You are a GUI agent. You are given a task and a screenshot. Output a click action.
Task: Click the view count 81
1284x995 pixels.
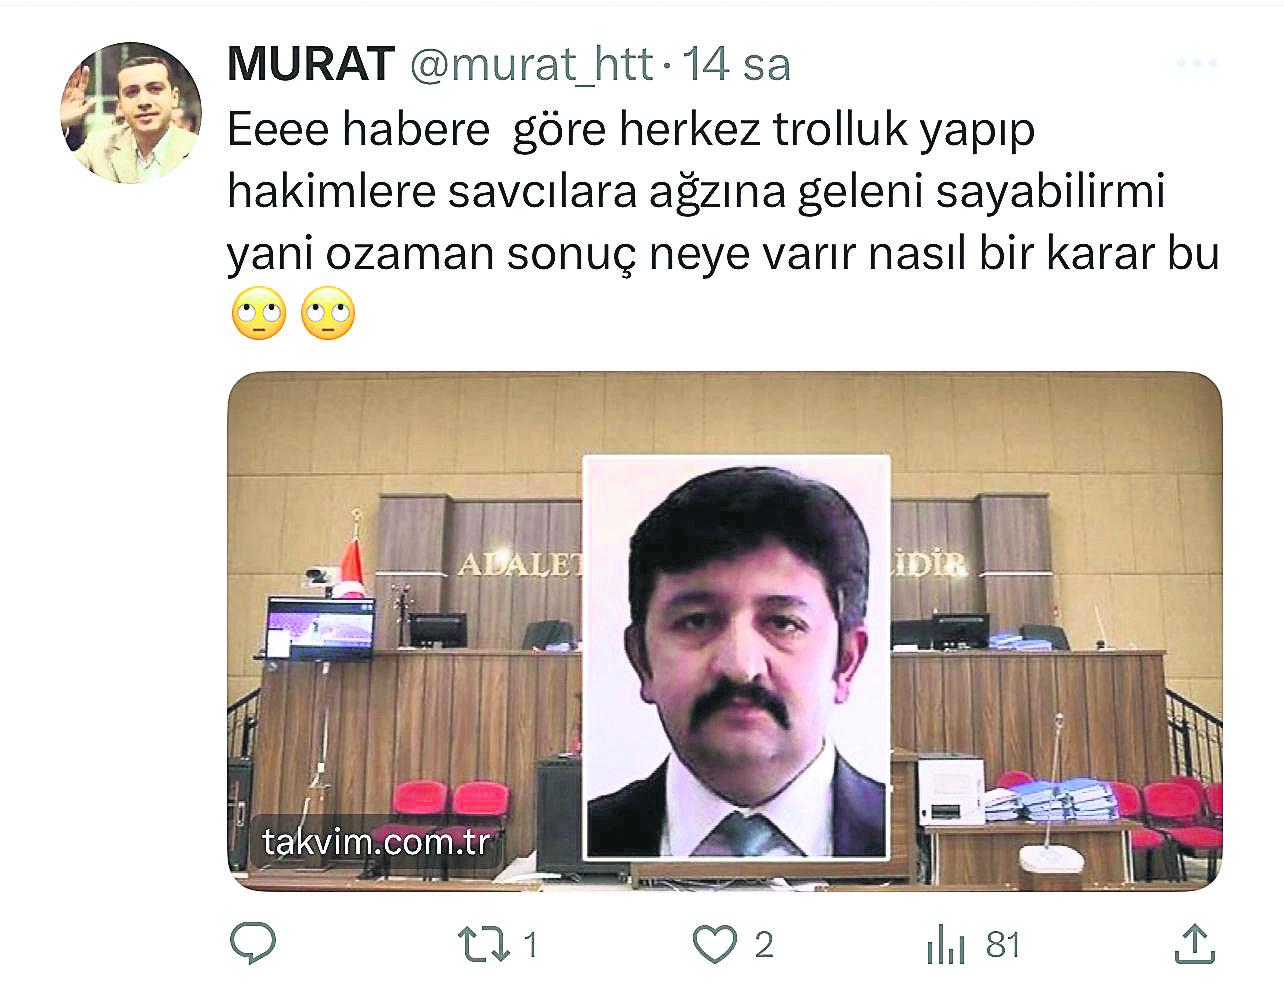(x=1003, y=945)
